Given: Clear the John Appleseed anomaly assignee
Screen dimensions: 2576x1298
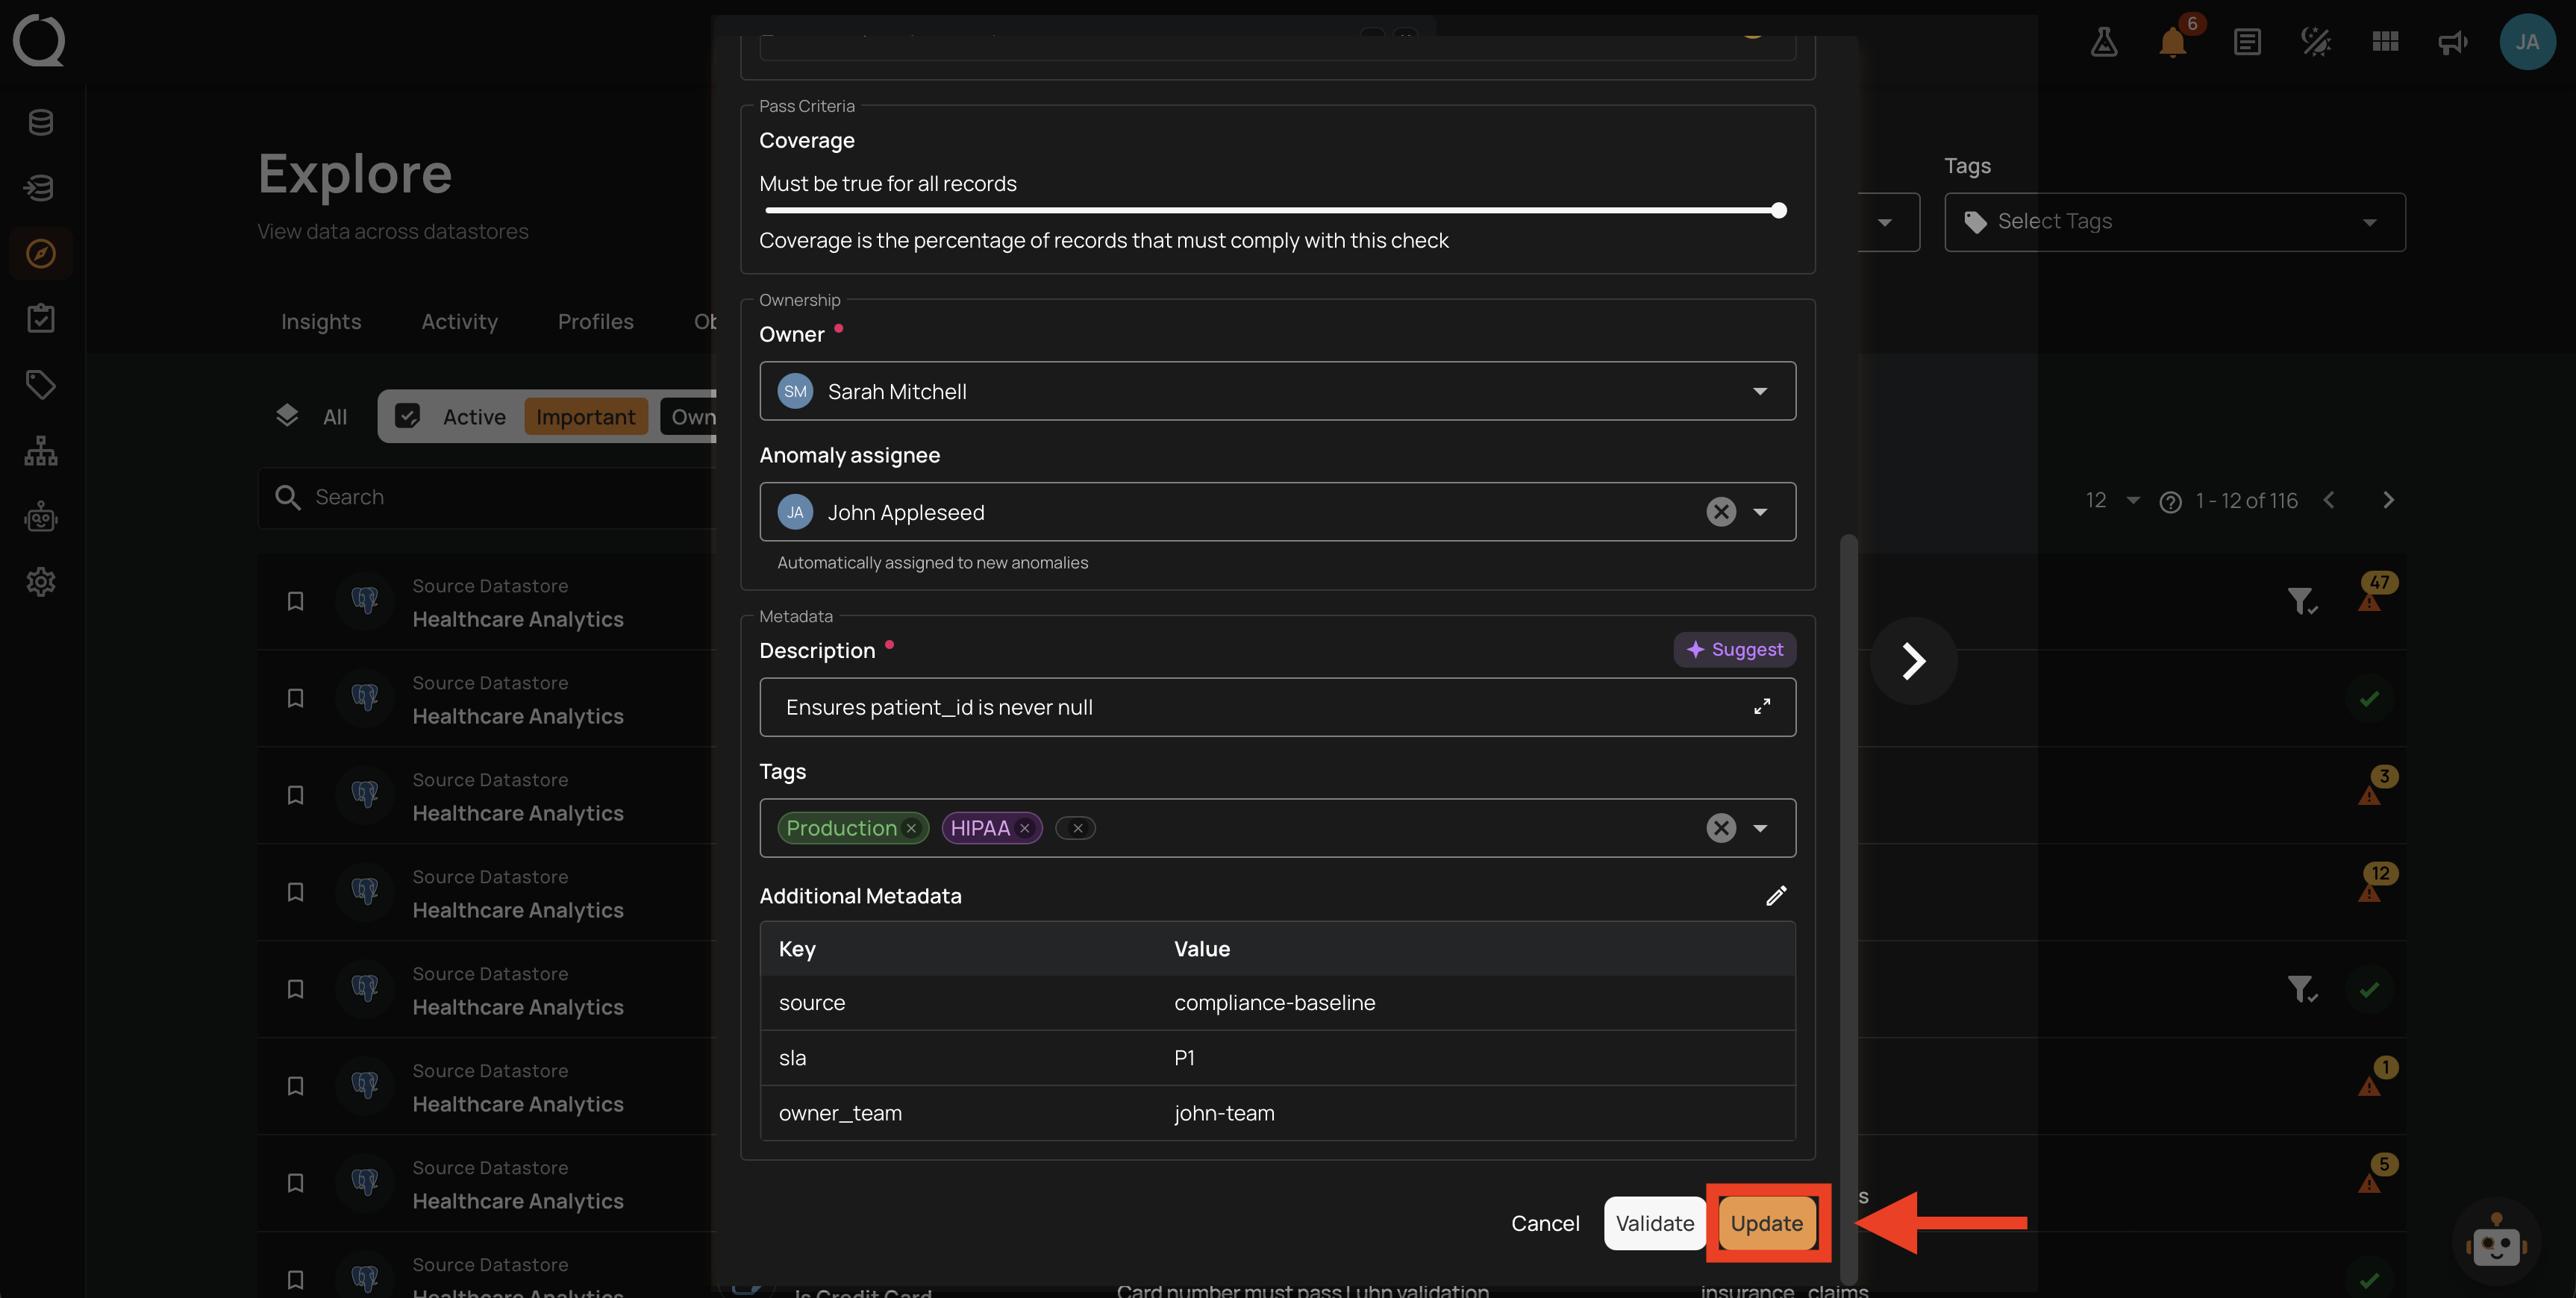Looking at the screenshot, I should [x=1721, y=512].
